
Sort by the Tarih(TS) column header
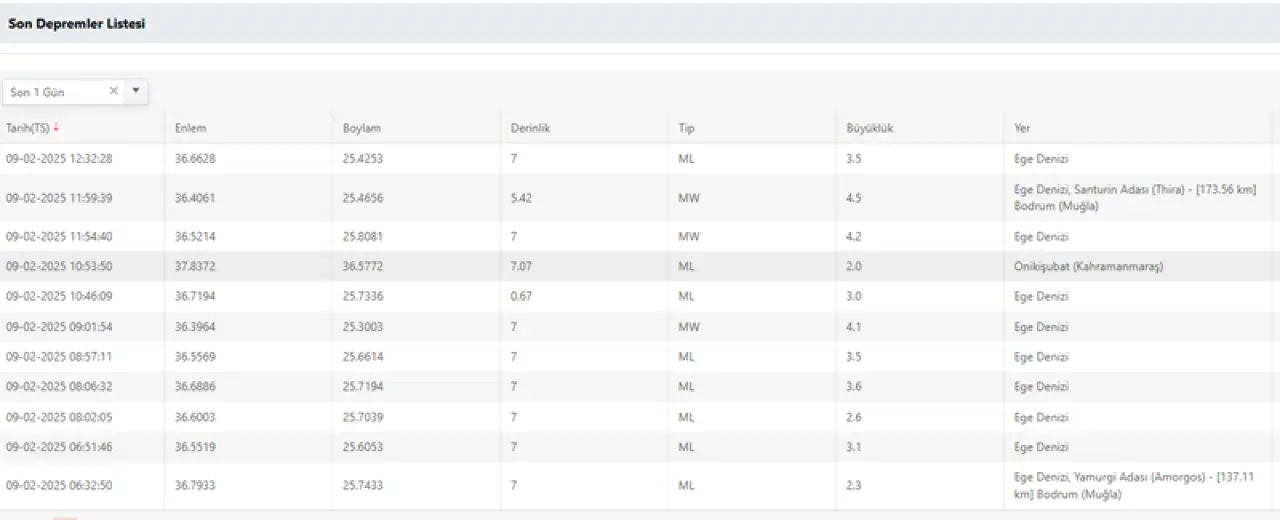click(x=28, y=128)
